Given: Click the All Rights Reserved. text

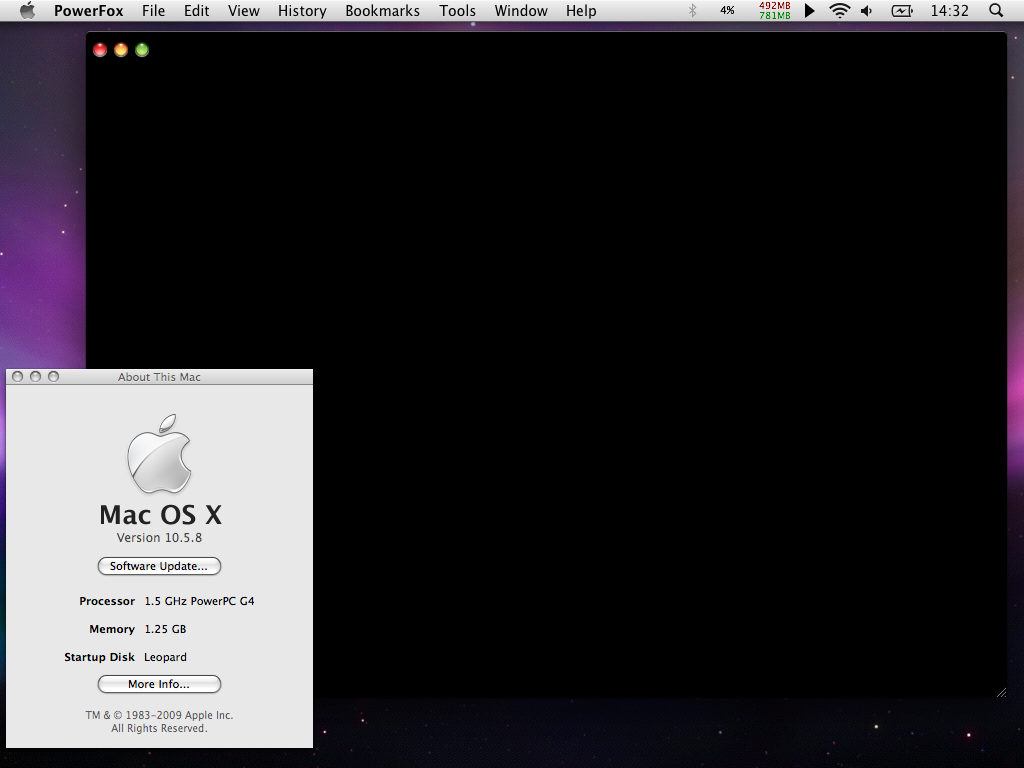Looking at the screenshot, I should tap(159, 728).
